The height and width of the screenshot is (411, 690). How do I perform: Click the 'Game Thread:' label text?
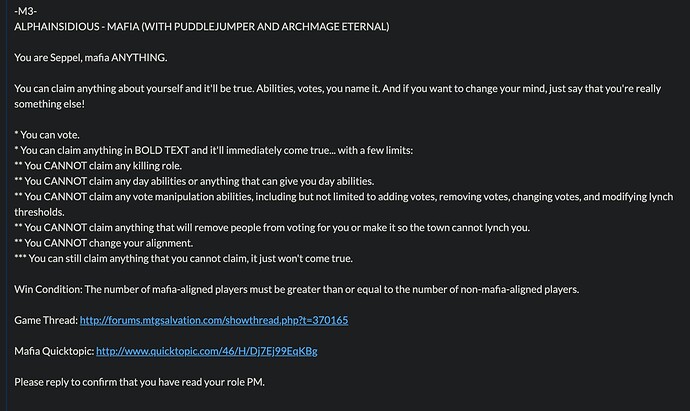point(46,320)
